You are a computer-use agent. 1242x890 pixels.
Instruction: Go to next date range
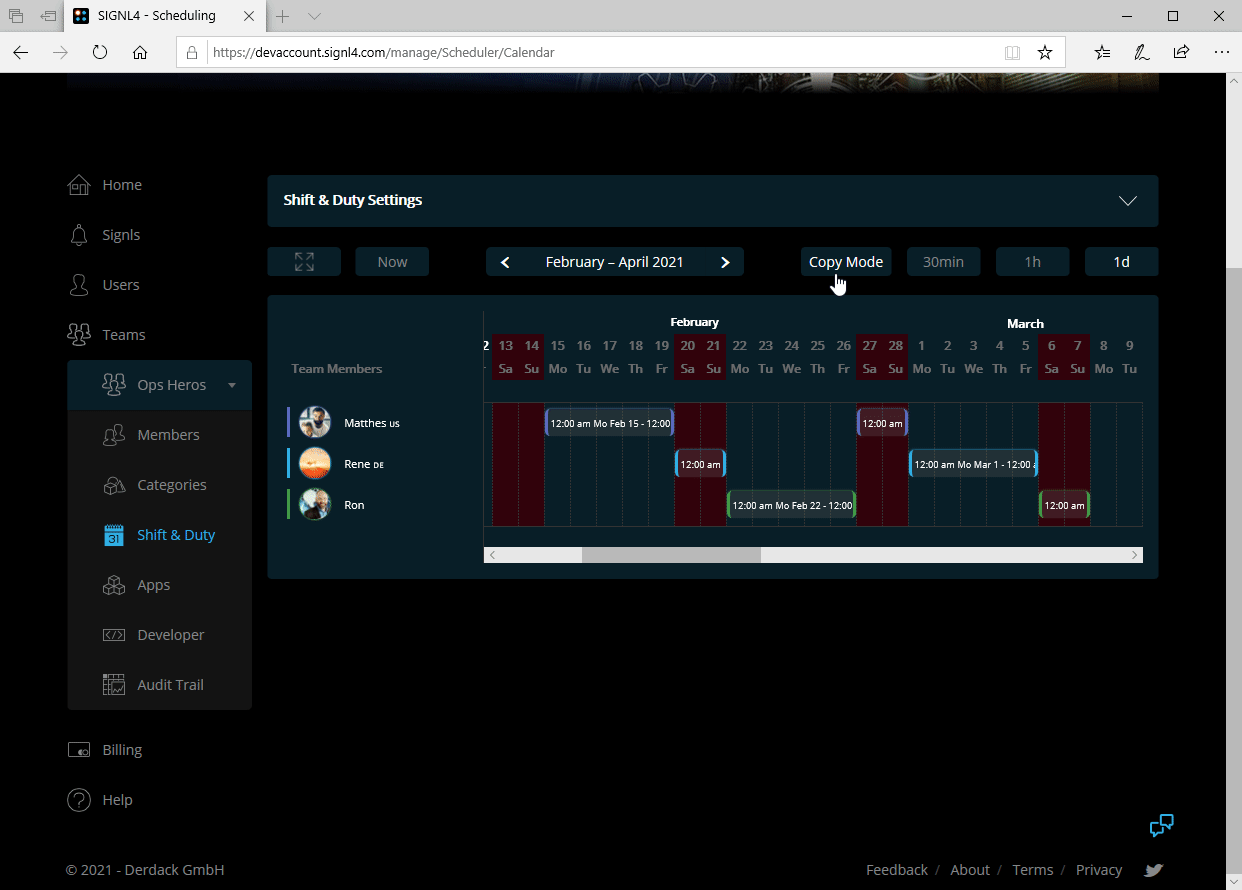(725, 262)
